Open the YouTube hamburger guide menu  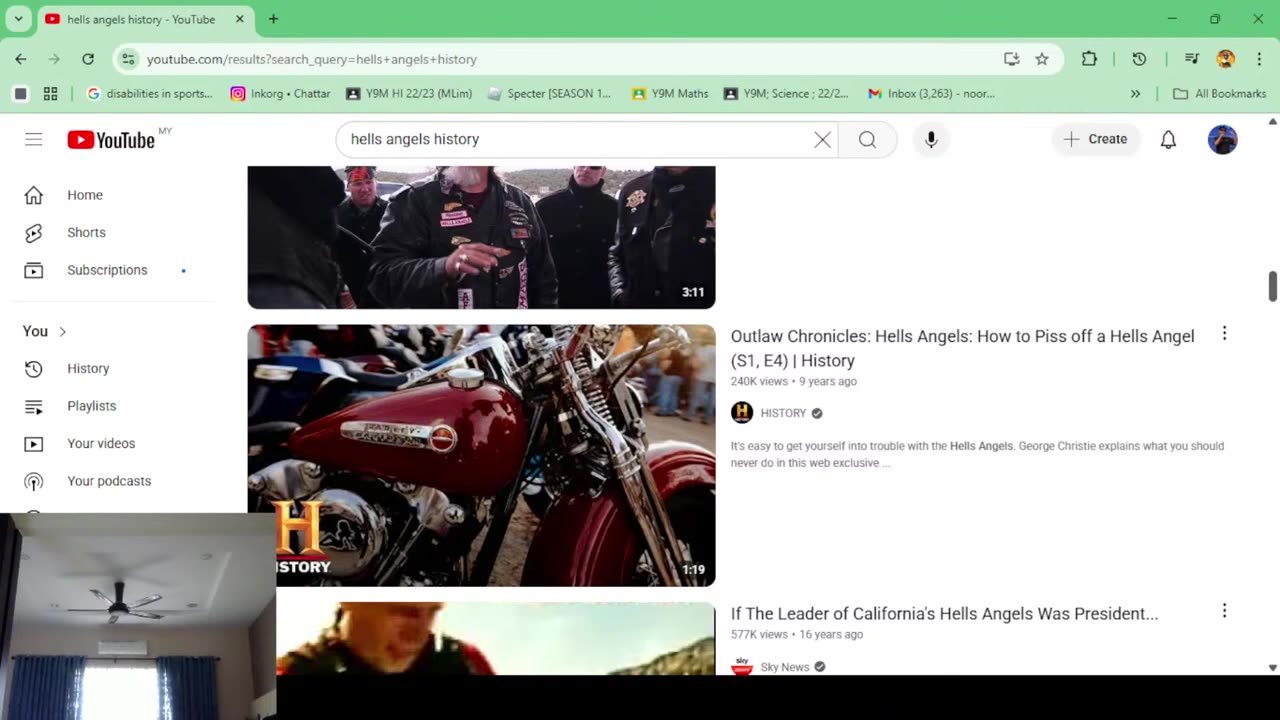click(34, 139)
